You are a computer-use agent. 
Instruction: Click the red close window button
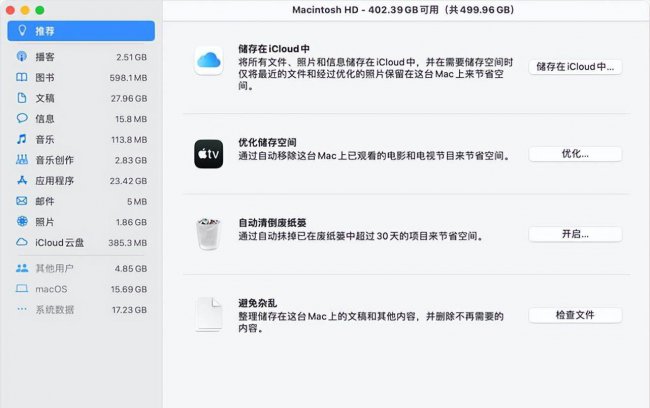pos(10,10)
